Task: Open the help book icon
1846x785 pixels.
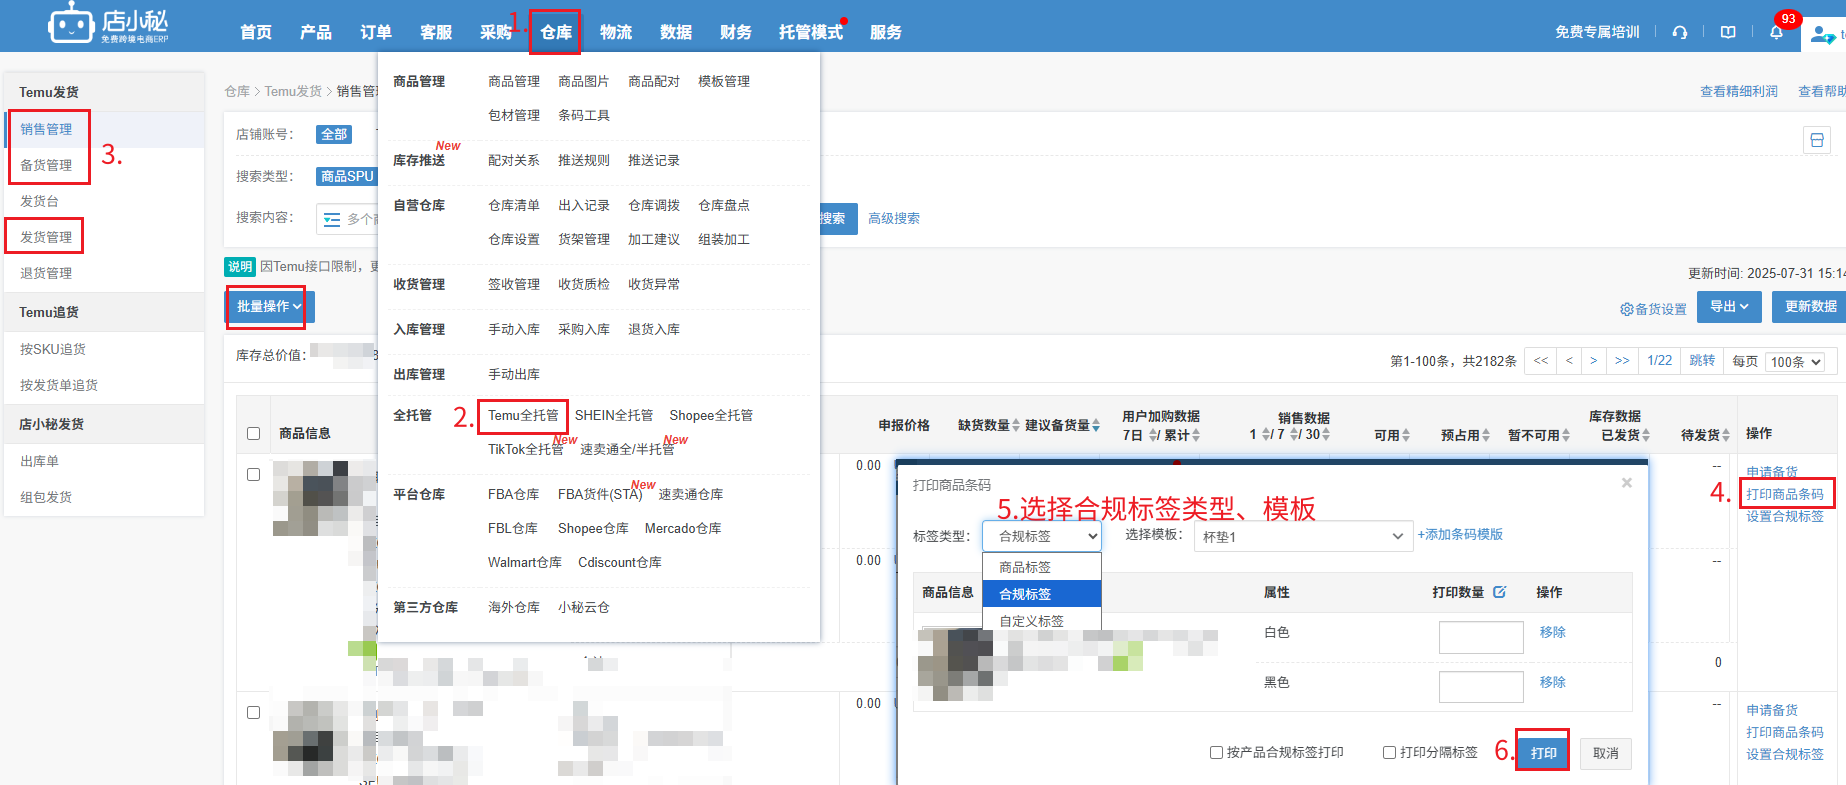Action: click(x=1728, y=32)
